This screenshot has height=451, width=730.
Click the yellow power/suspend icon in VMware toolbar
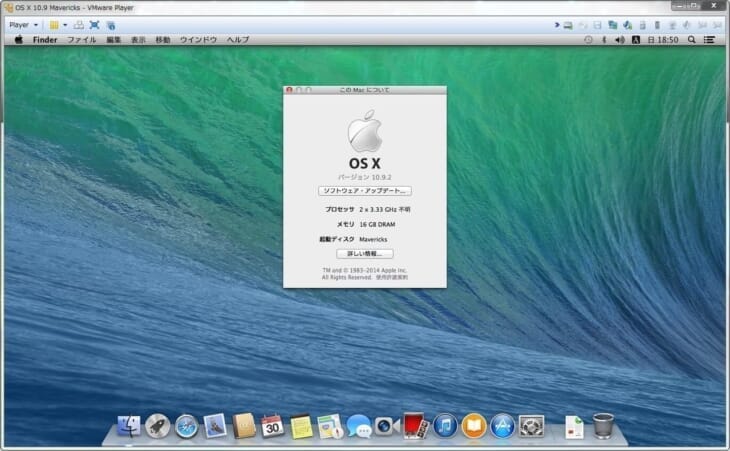coord(54,25)
